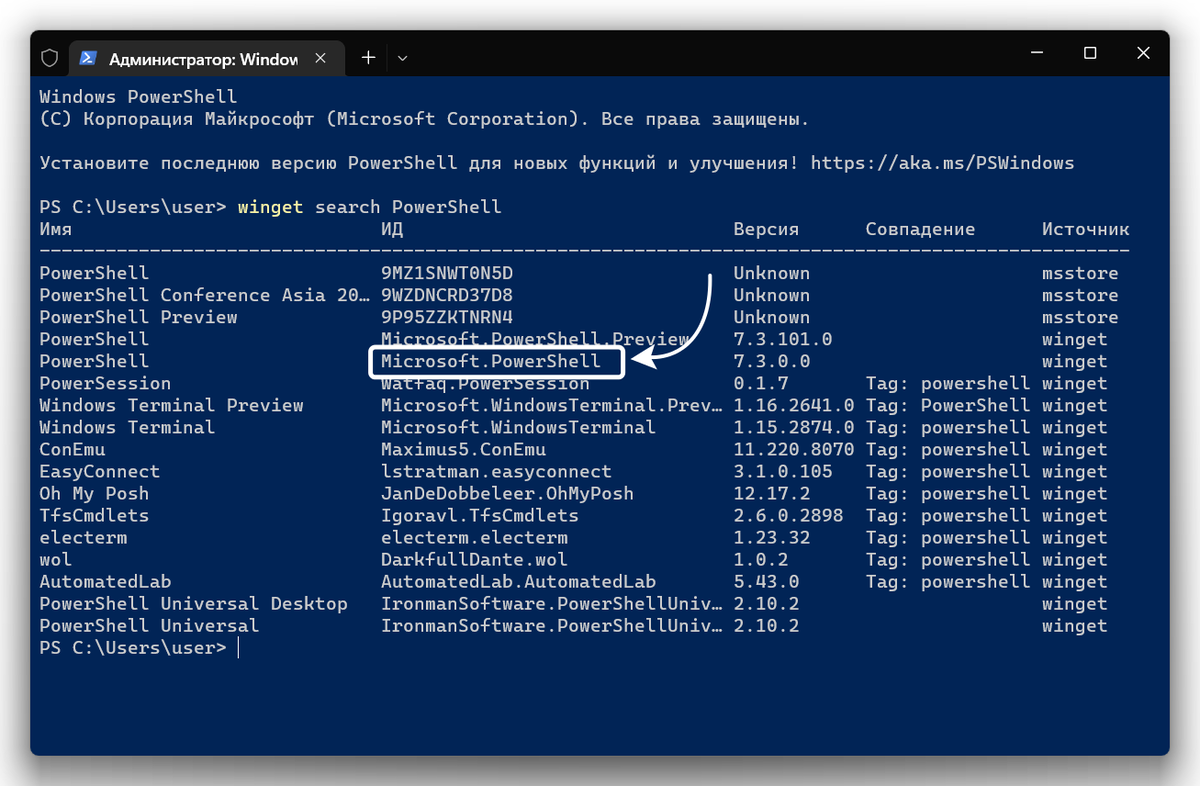Click the Microsoft.PowerShell ID text
Viewport: 1200px width, 786px height.
click(491, 361)
